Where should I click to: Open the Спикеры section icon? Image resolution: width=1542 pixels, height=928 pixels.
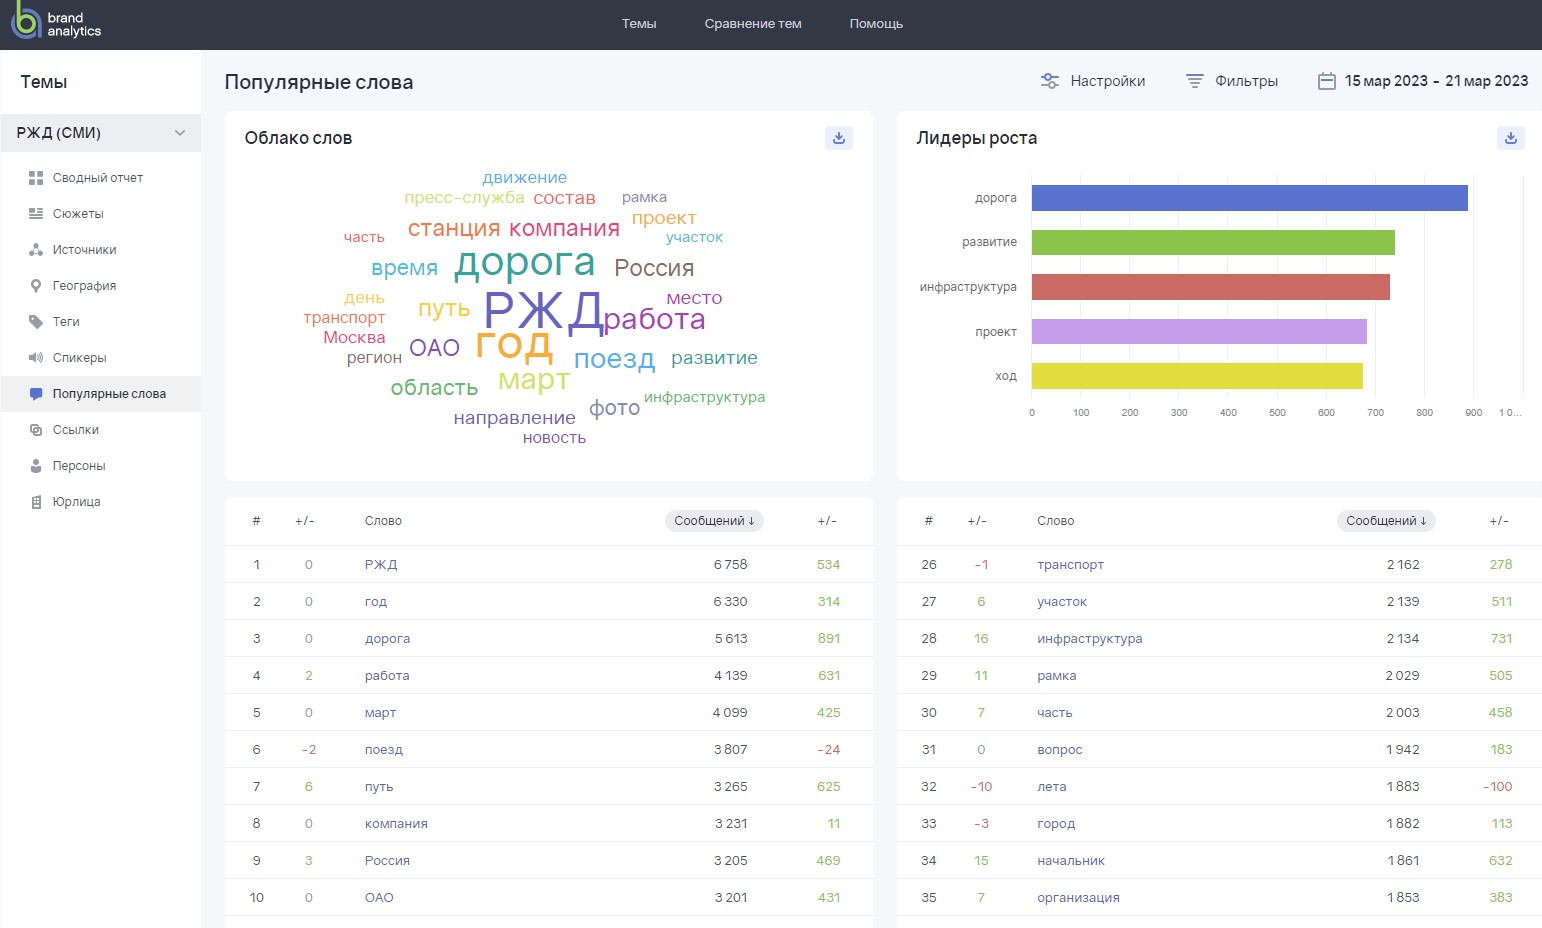[36, 357]
